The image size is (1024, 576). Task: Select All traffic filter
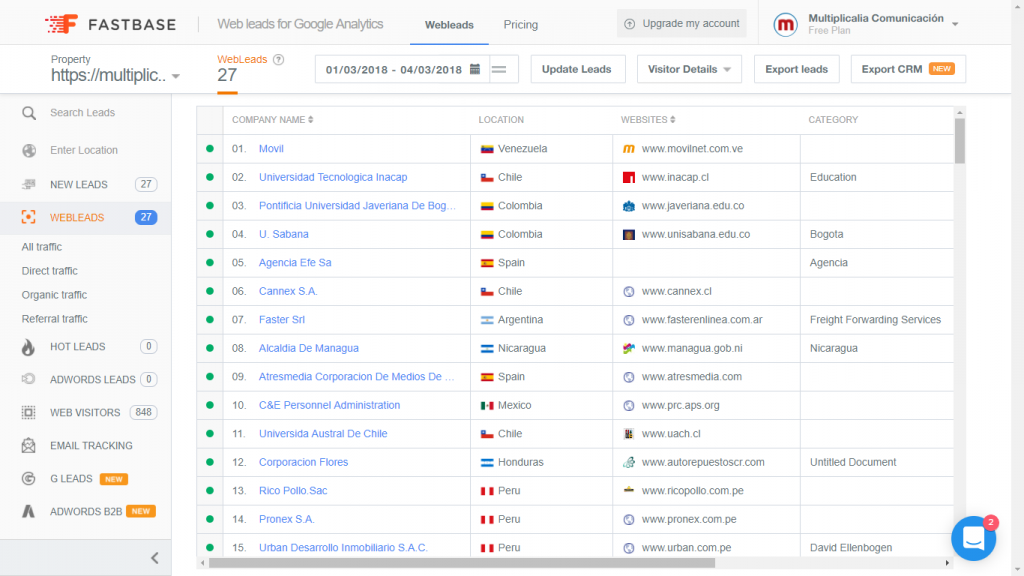click(x=42, y=247)
